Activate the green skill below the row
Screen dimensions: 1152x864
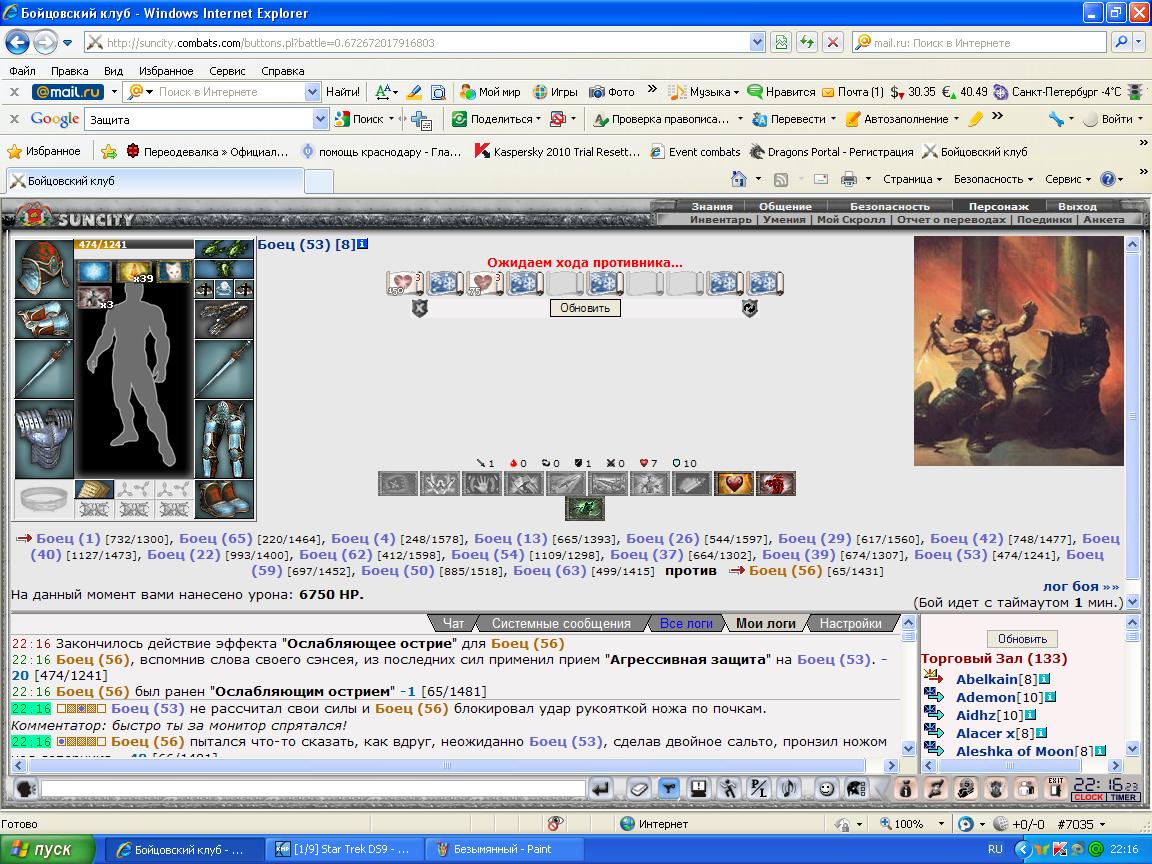coord(585,508)
